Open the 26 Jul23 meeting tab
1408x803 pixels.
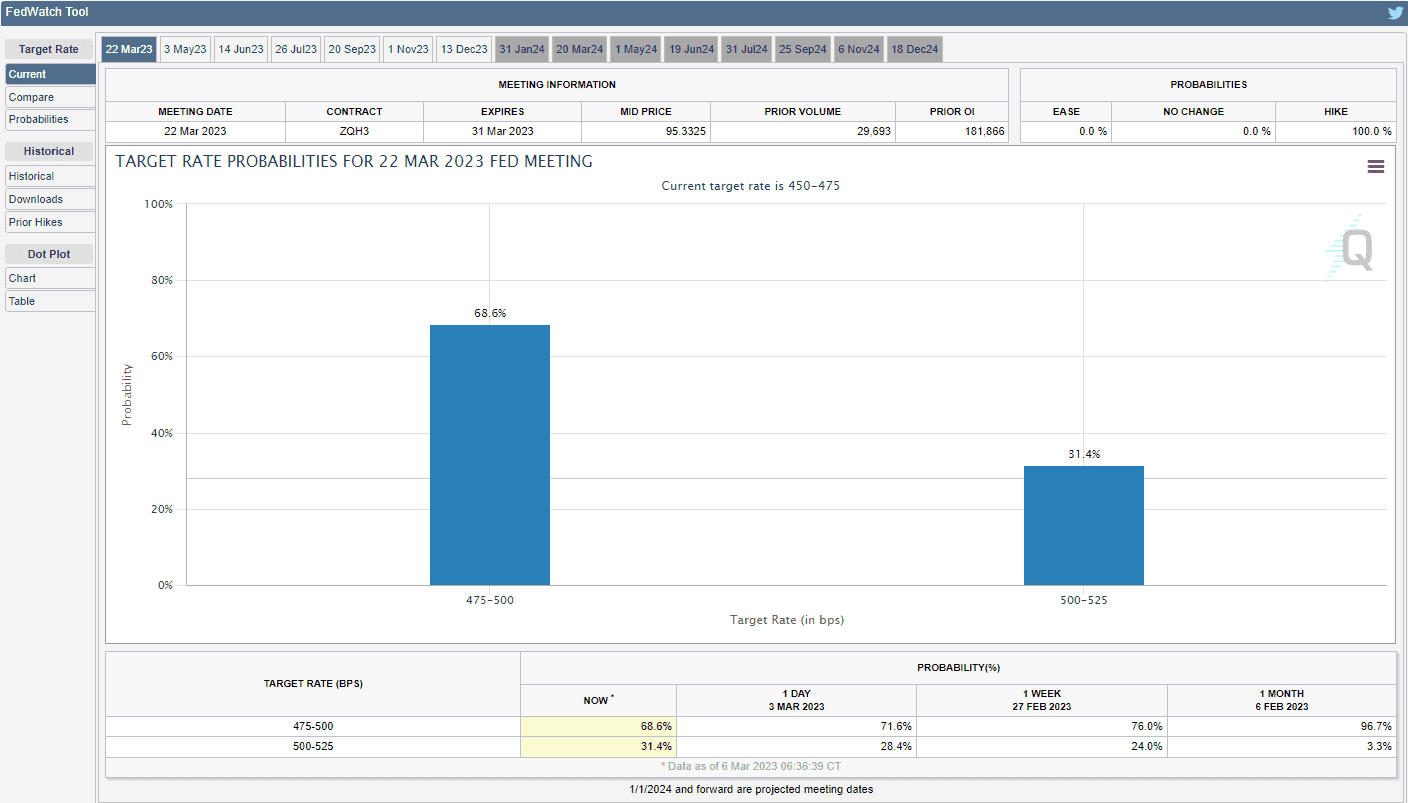(296, 49)
